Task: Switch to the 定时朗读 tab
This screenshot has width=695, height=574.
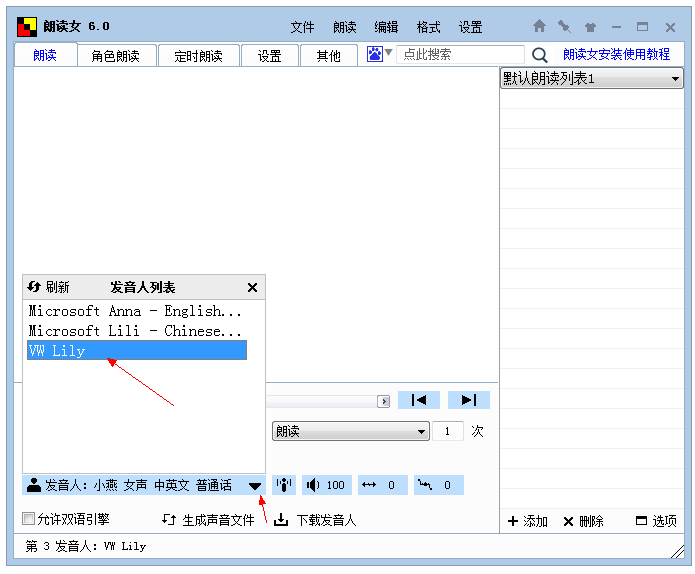Action: (198, 56)
